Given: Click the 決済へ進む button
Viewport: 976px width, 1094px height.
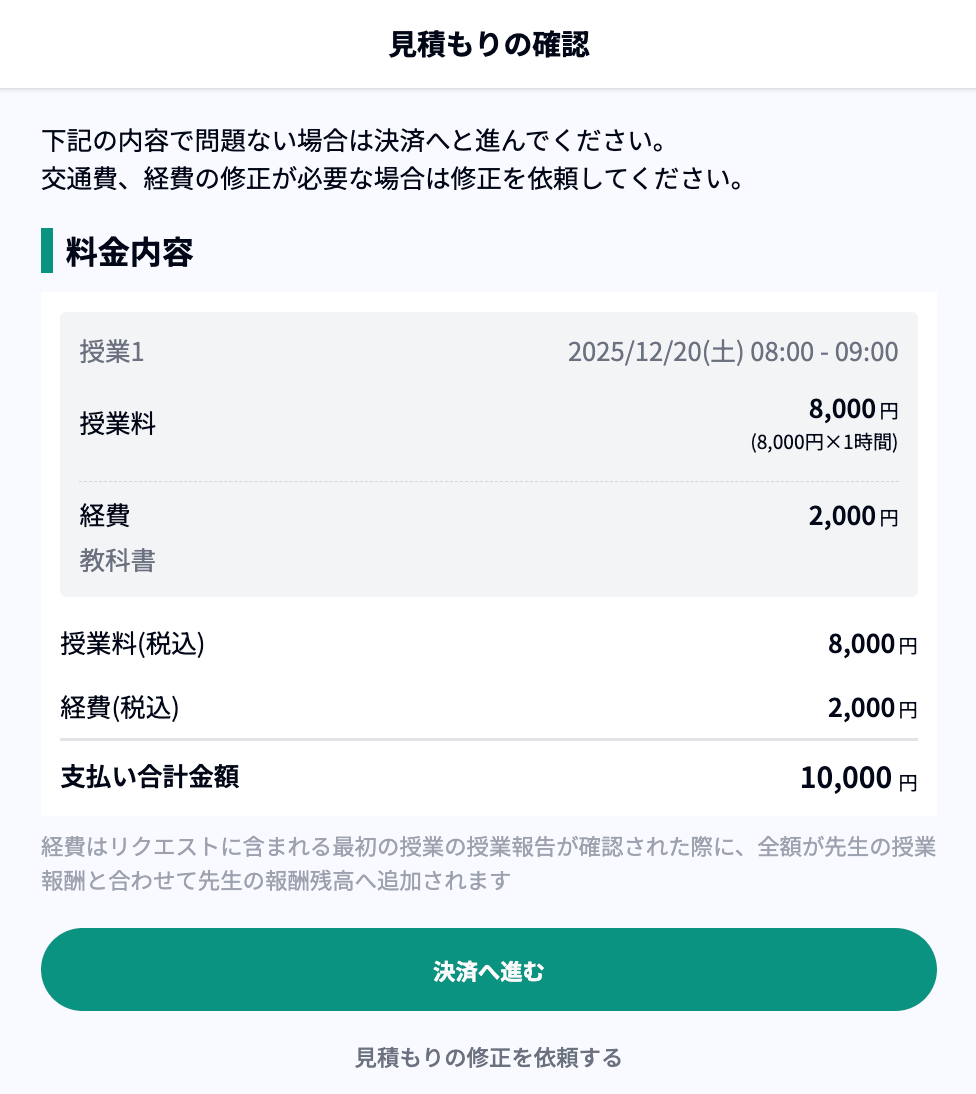Looking at the screenshot, I should 488,970.
